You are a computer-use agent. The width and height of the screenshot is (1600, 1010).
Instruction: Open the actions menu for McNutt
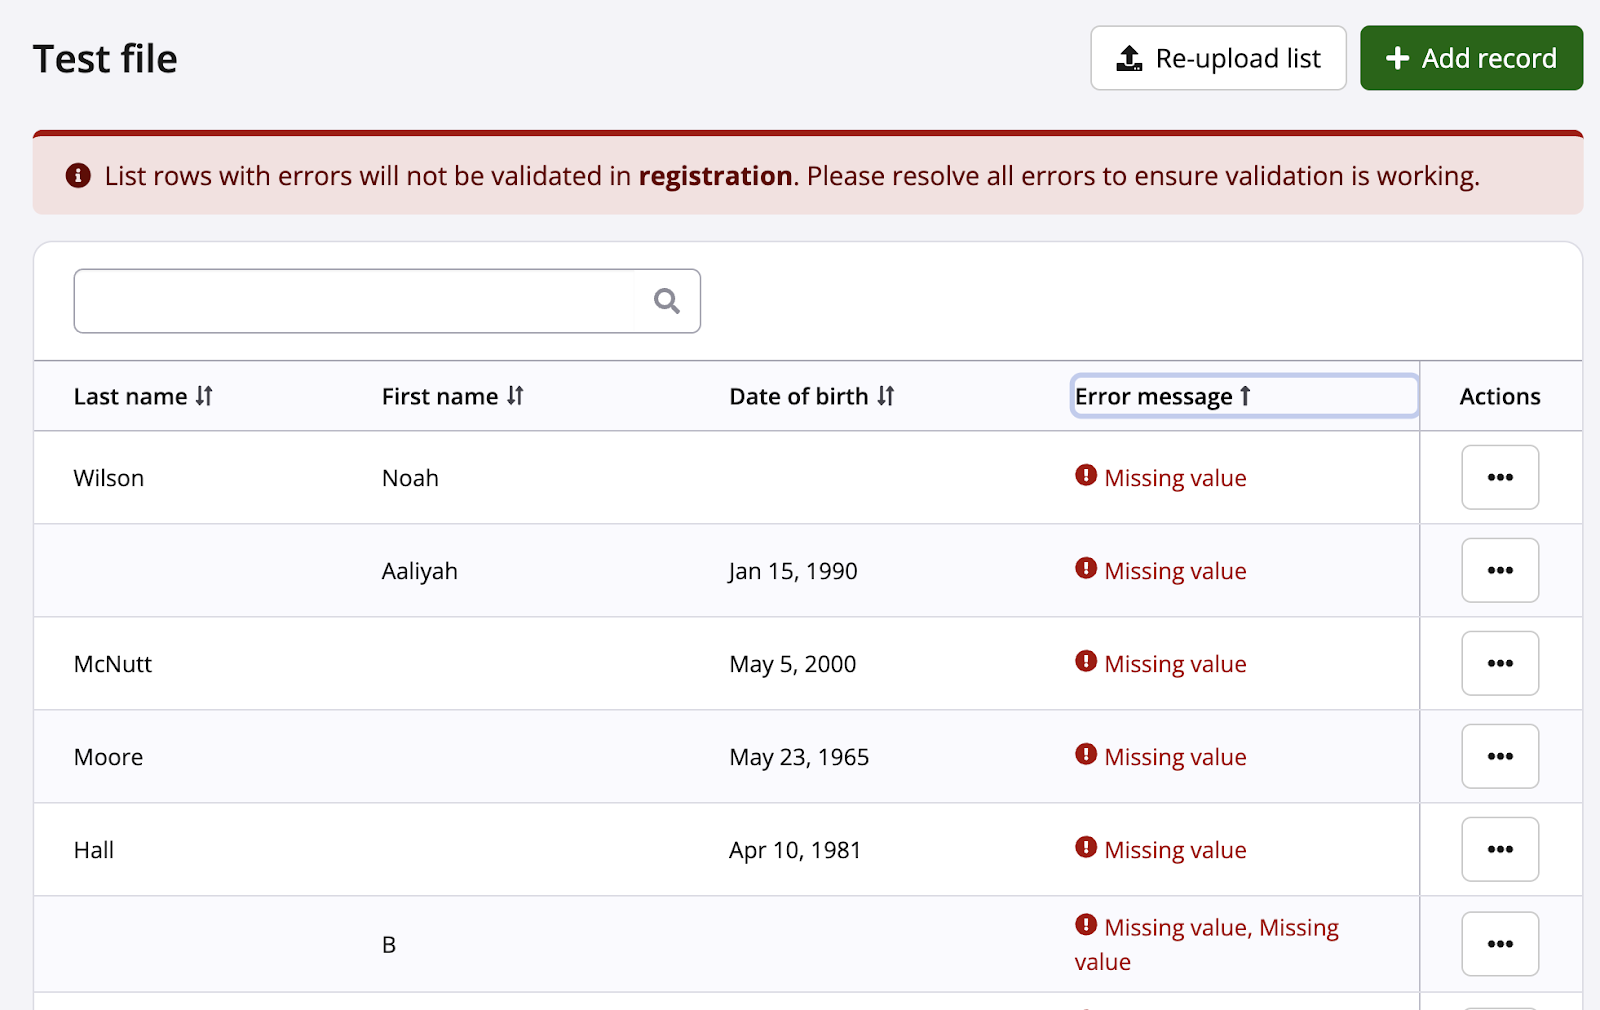click(x=1499, y=664)
